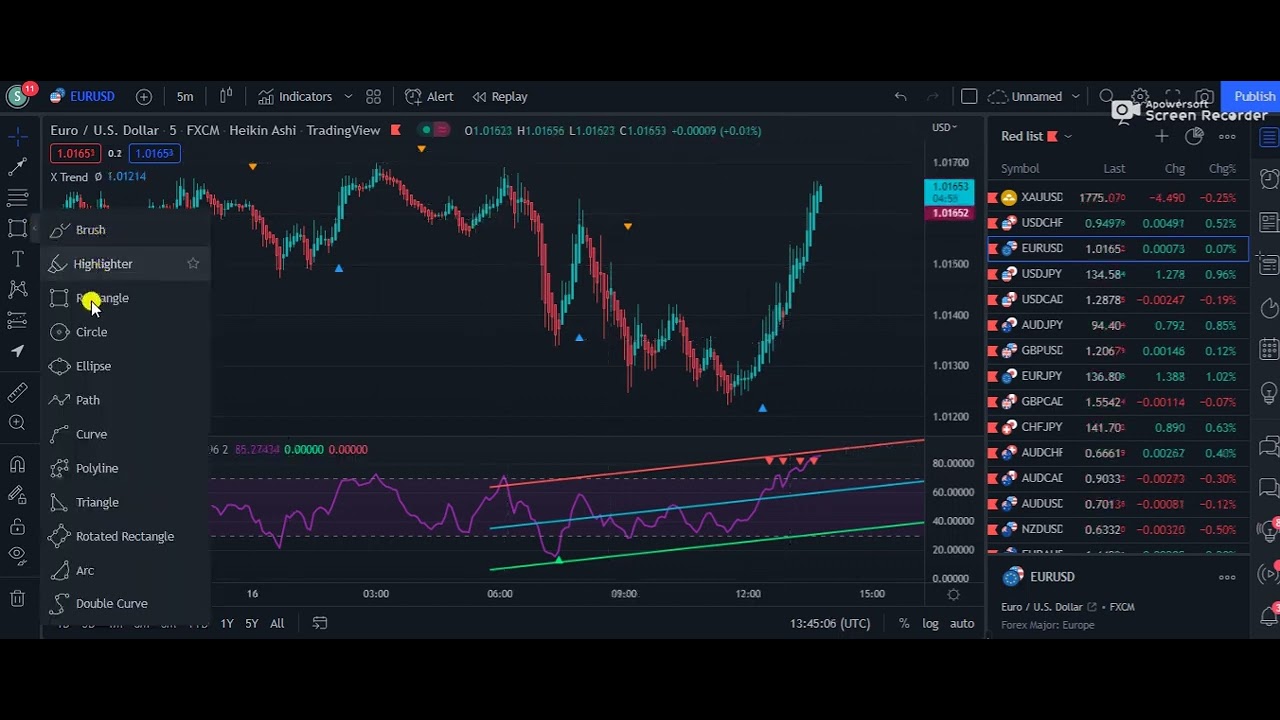This screenshot has height=720, width=1280.
Task: Expand the favorite indicators dropdown arrow
Action: coord(348,97)
